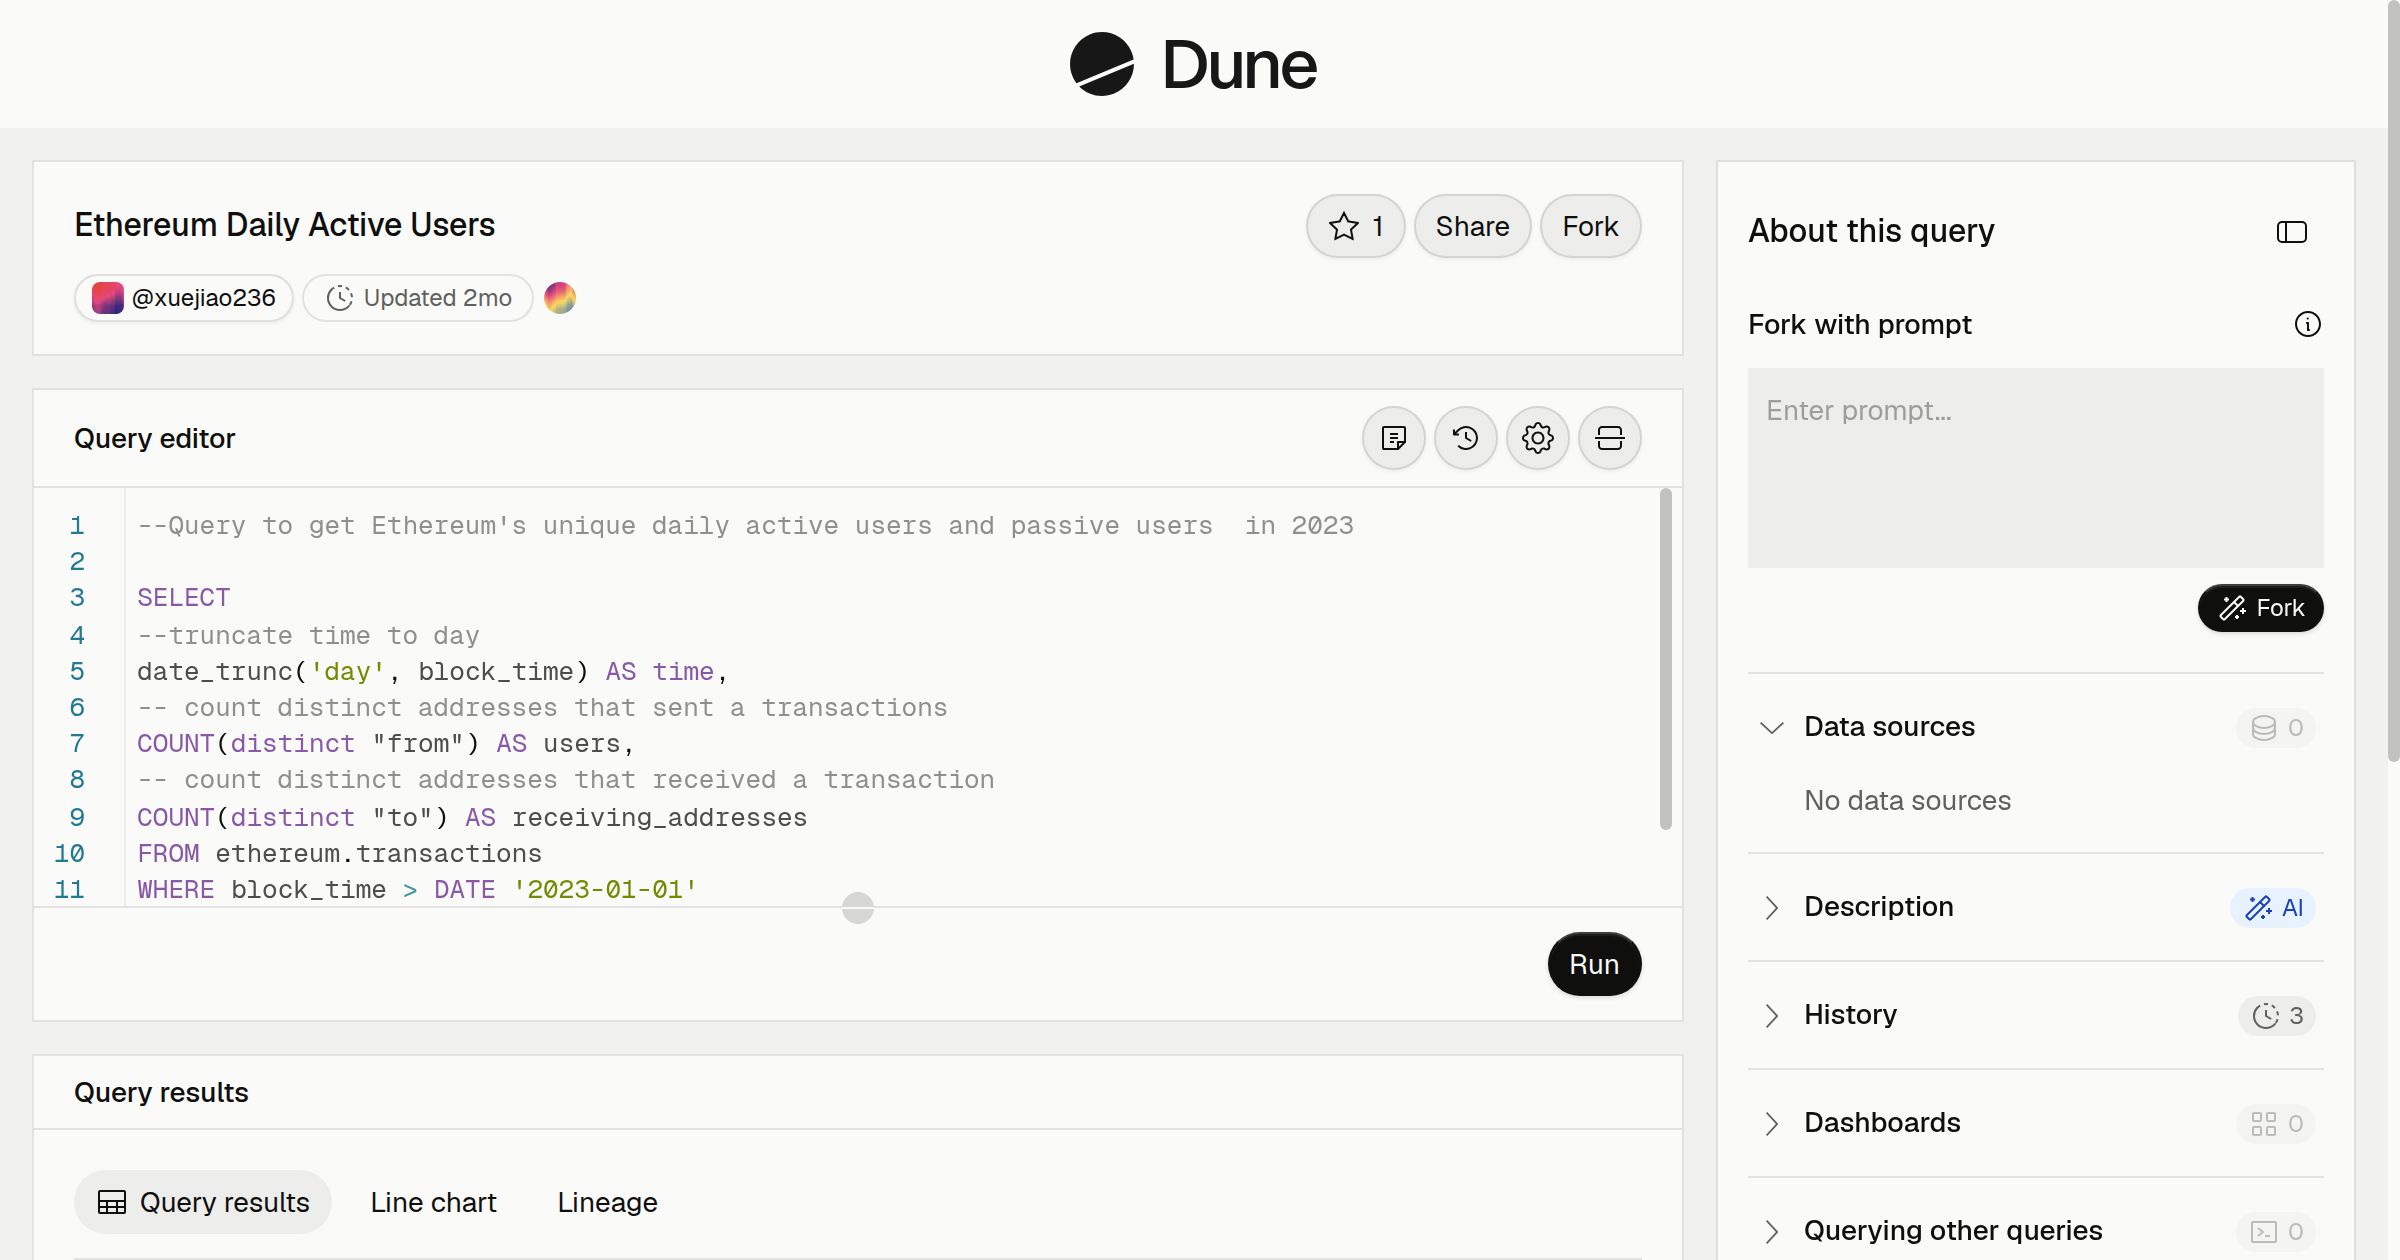This screenshot has width=2400, height=1260.
Task: Select the Query results tab
Action: click(x=203, y=1202)
